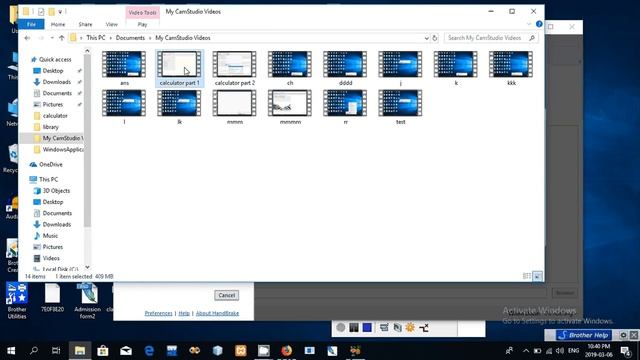Switch to large thumbnails view toggle
Image resolution: width=640 pixels, height=360 pixels.
[538, 276]
